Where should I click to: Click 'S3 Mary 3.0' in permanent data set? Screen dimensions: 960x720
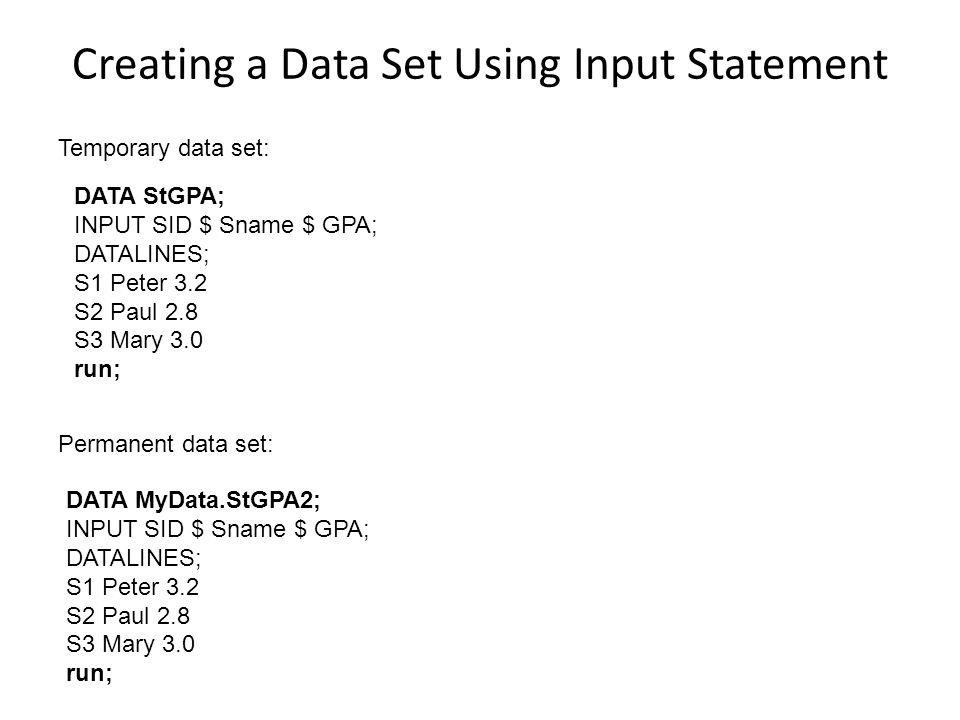click(x=130, y=644)
